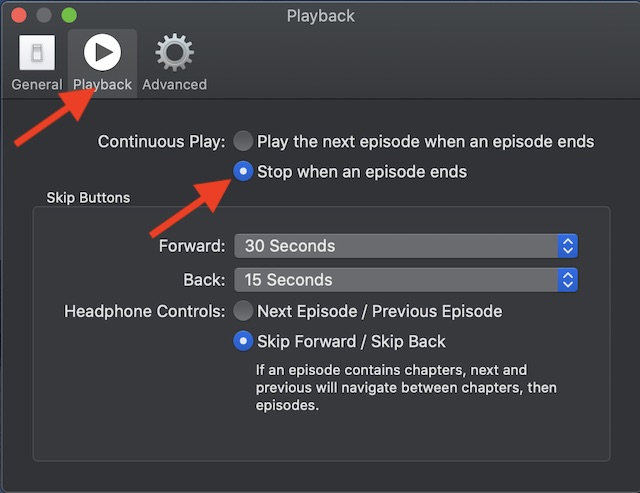
Task: Click the Forward dropdown blue arrows
Action: point(567,246)
